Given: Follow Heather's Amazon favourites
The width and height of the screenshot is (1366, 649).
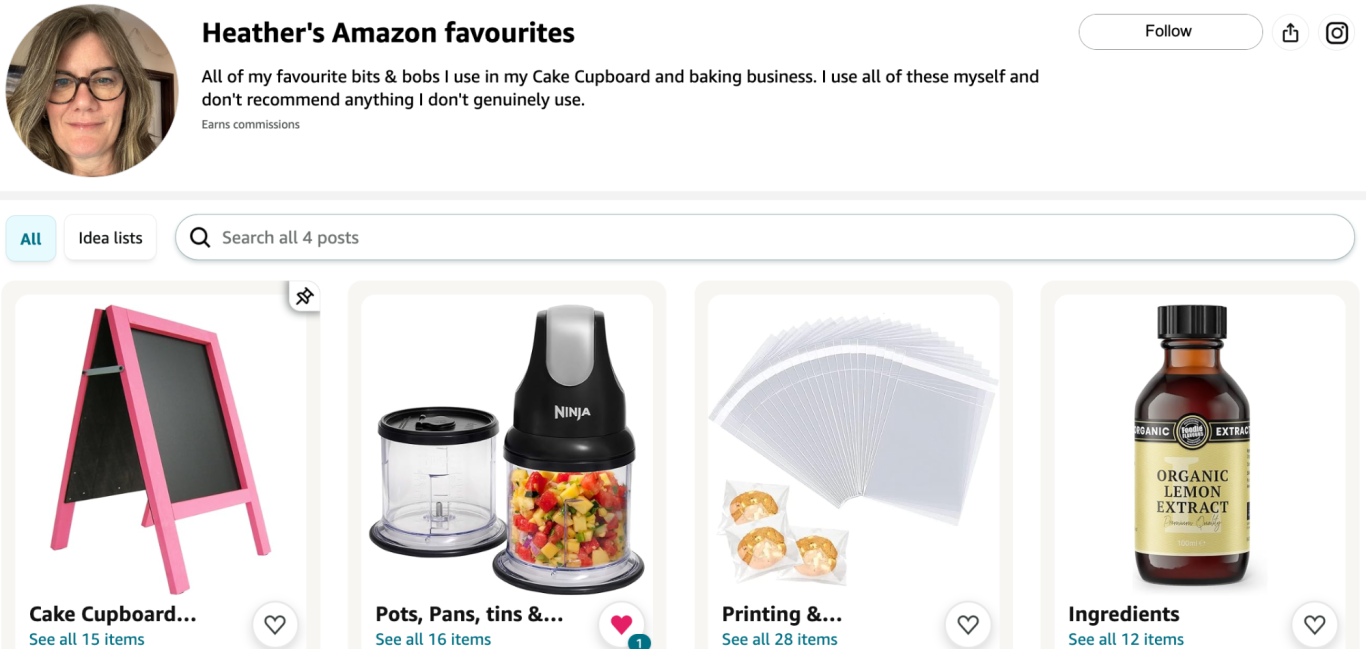Looking at the screenshot, I should pos(1170,32).
